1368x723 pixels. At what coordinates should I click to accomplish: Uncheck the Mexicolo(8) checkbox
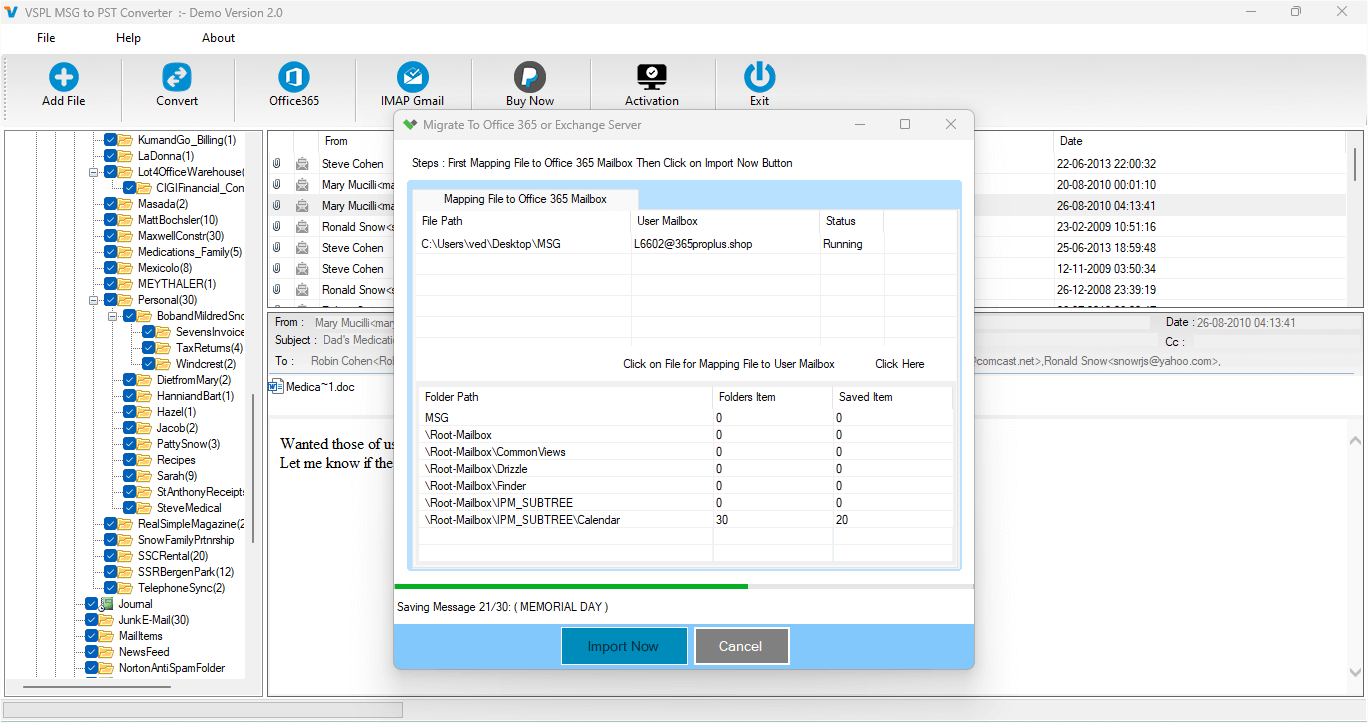[111, 268]
